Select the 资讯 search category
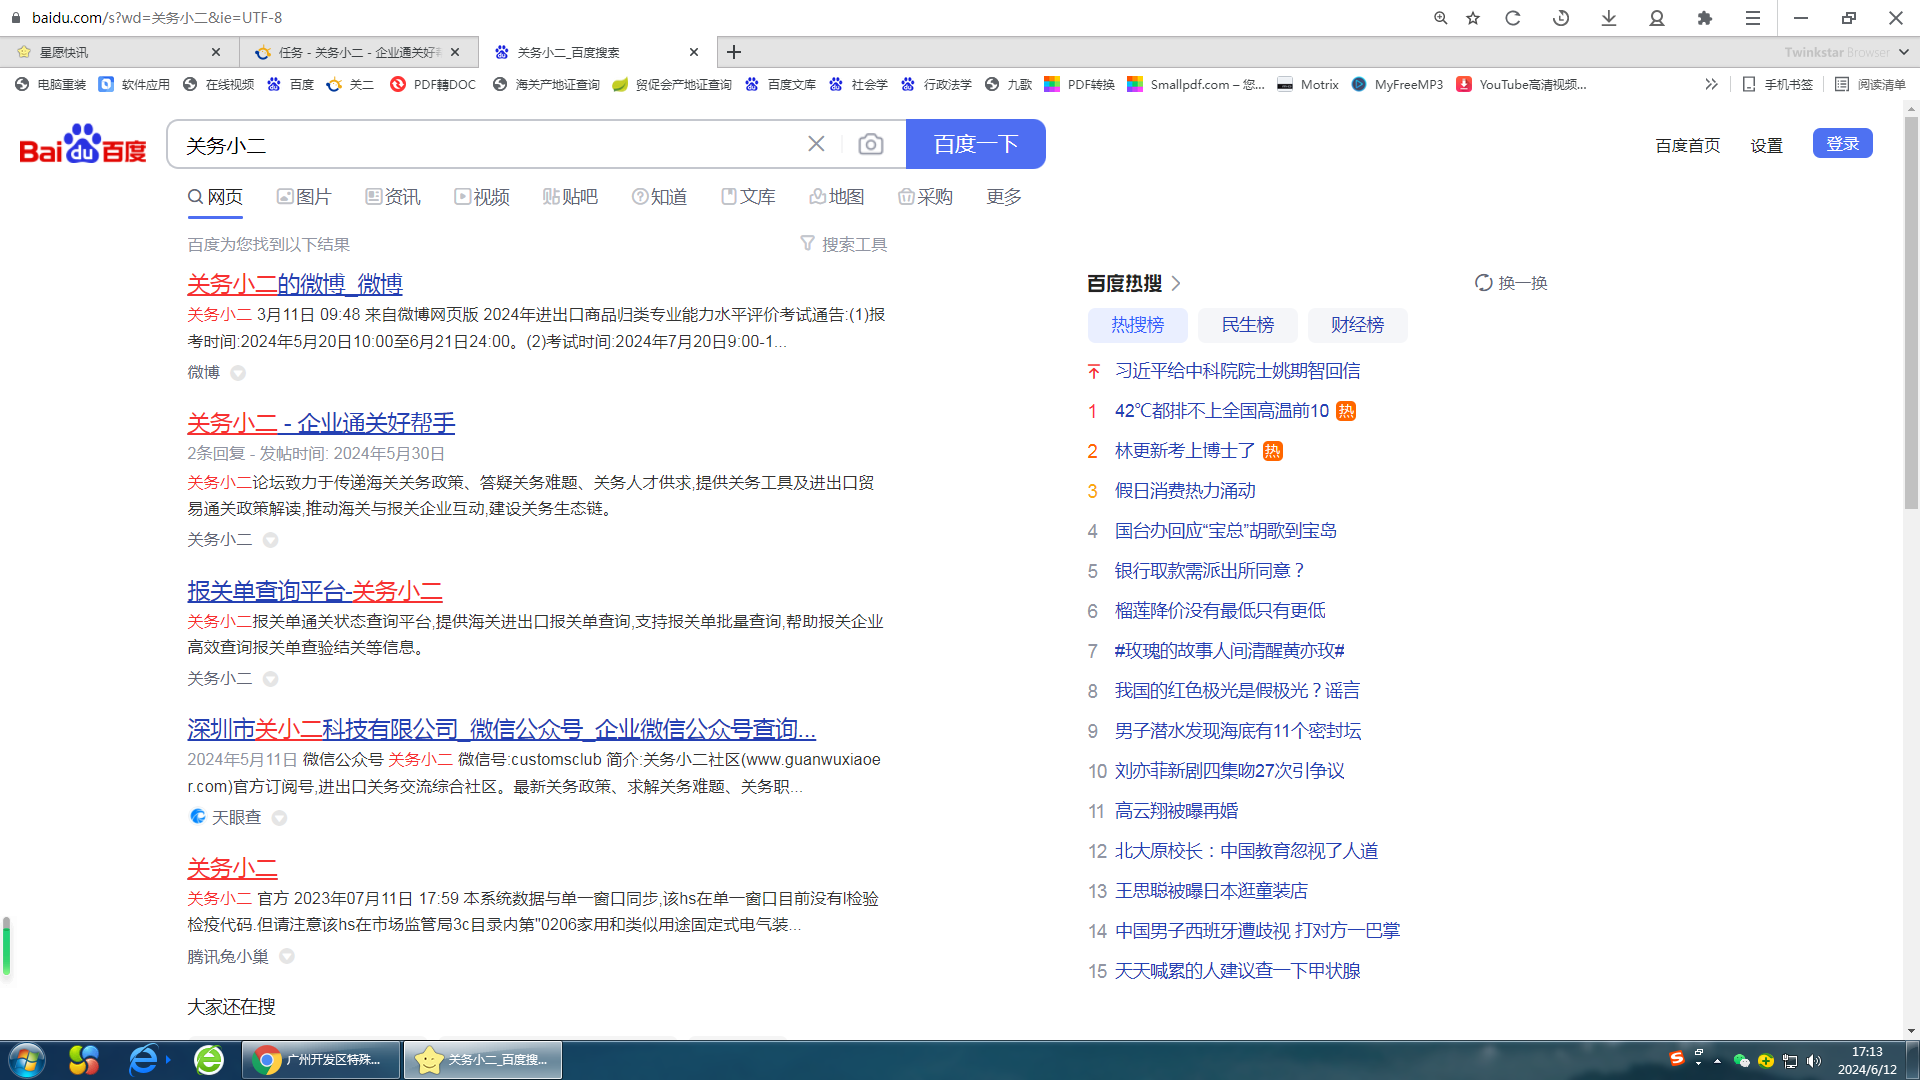This screenshot has width=1920, height=1080. 393,197
